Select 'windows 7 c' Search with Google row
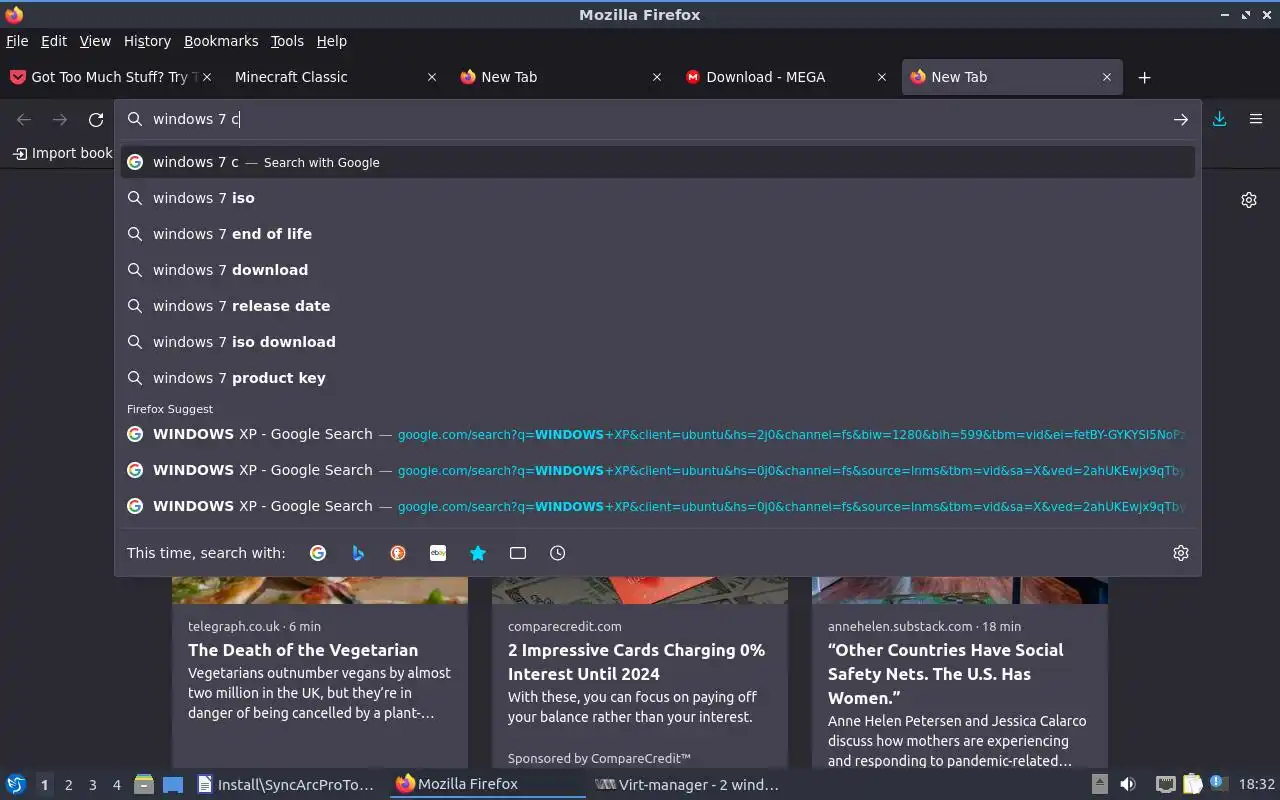The height and width of the screenshot is (800, 1280). click(x=658, y=162)
